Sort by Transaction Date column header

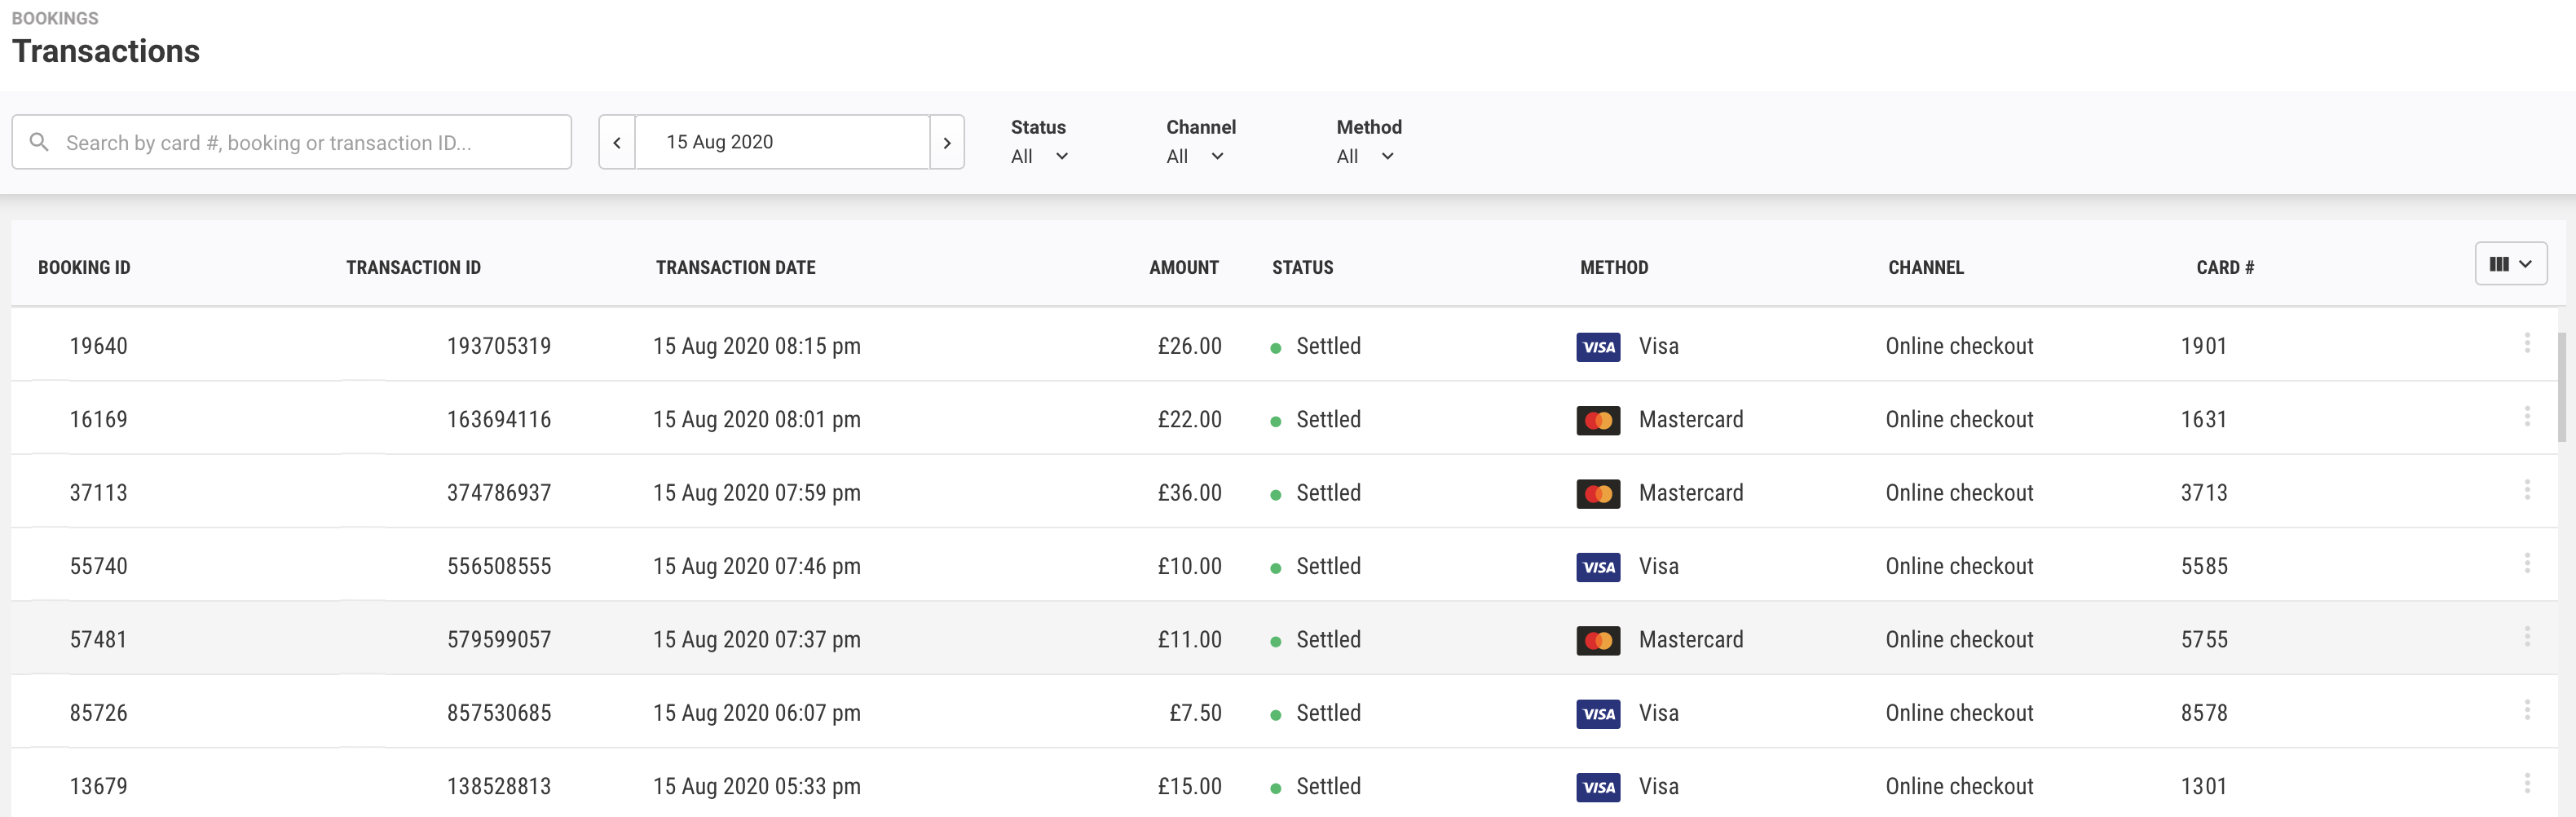pos(735,268)
